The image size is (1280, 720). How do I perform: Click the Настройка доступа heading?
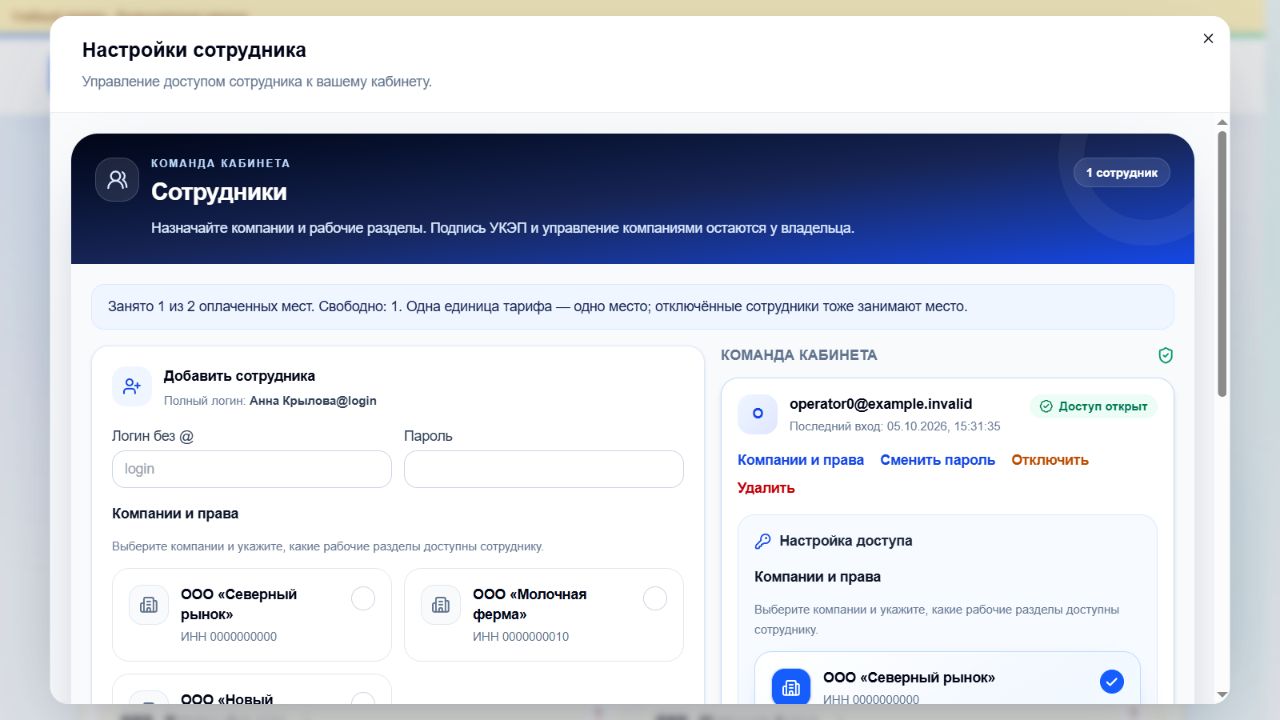(846, 541)
